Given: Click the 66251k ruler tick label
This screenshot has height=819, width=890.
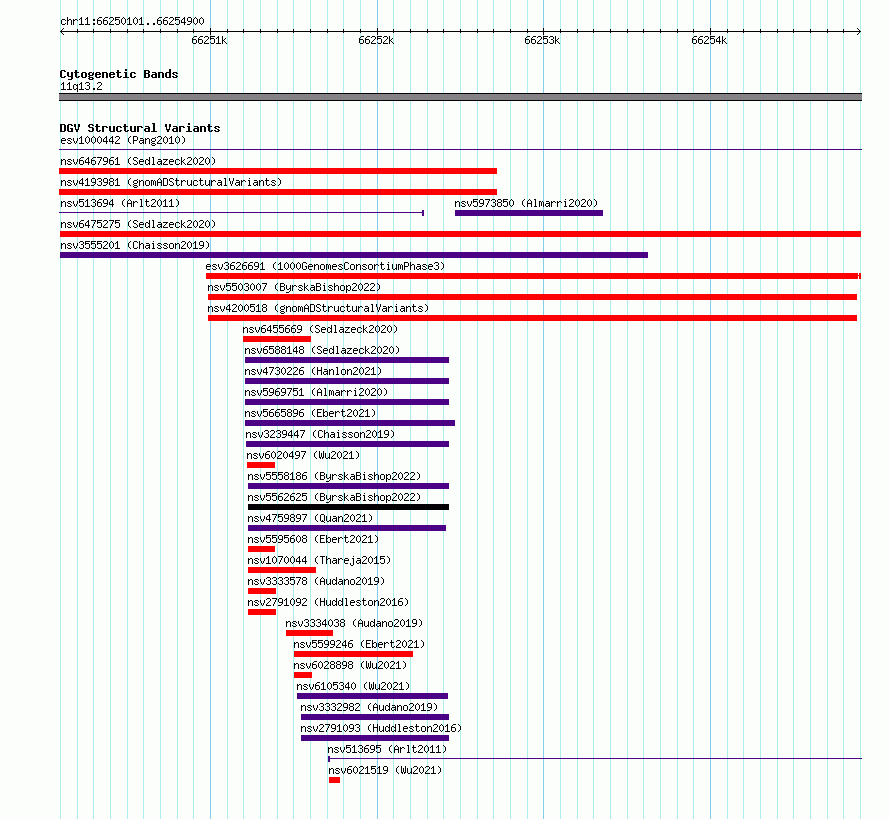Looking at the screenshot, I should [209, 40].
